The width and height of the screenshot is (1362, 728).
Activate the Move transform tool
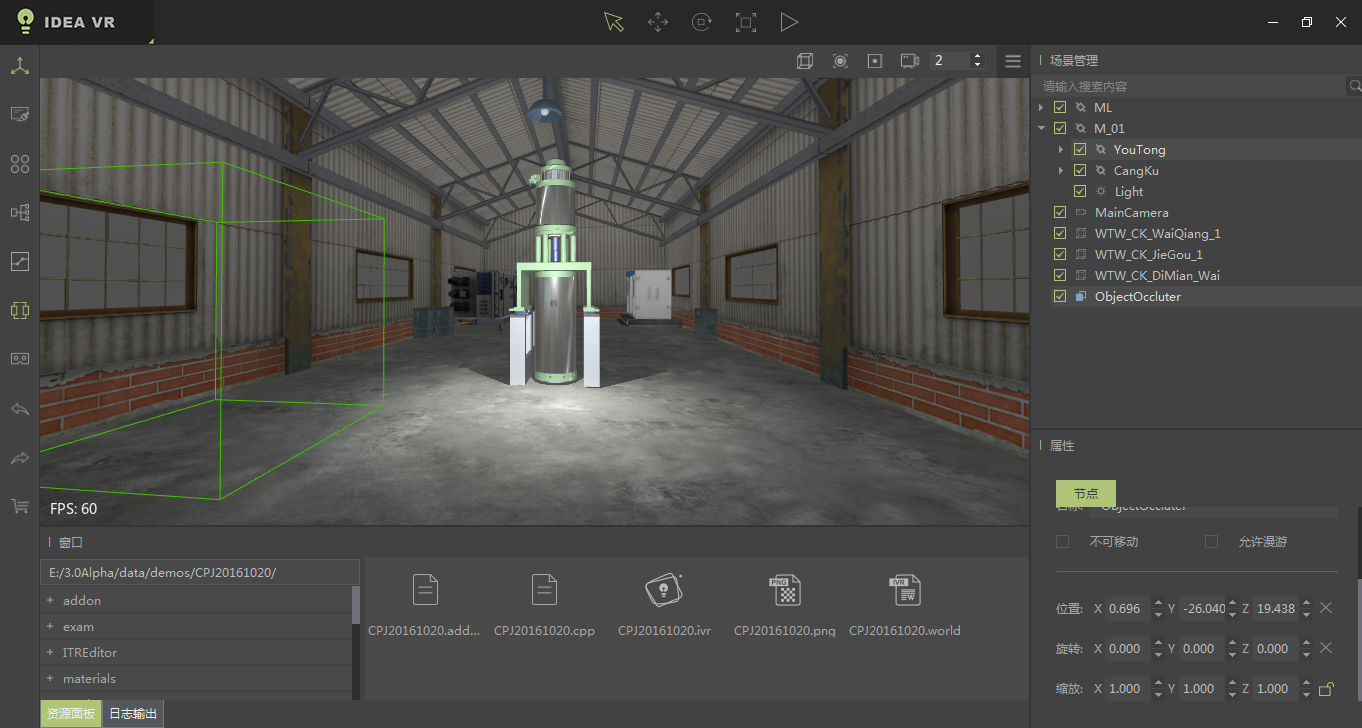(x=658, y=21)
